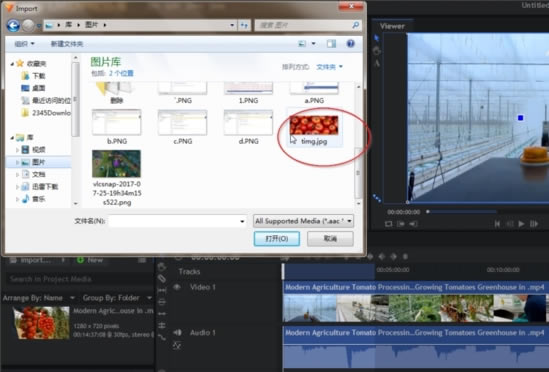Select the a.PNG file
This screenshot has width=549, height=372.
point(314,93)
